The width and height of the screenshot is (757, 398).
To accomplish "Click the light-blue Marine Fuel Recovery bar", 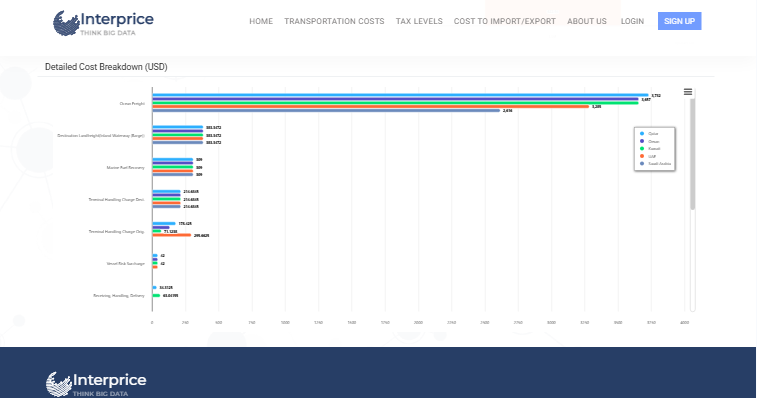I will tap(173, 159).
